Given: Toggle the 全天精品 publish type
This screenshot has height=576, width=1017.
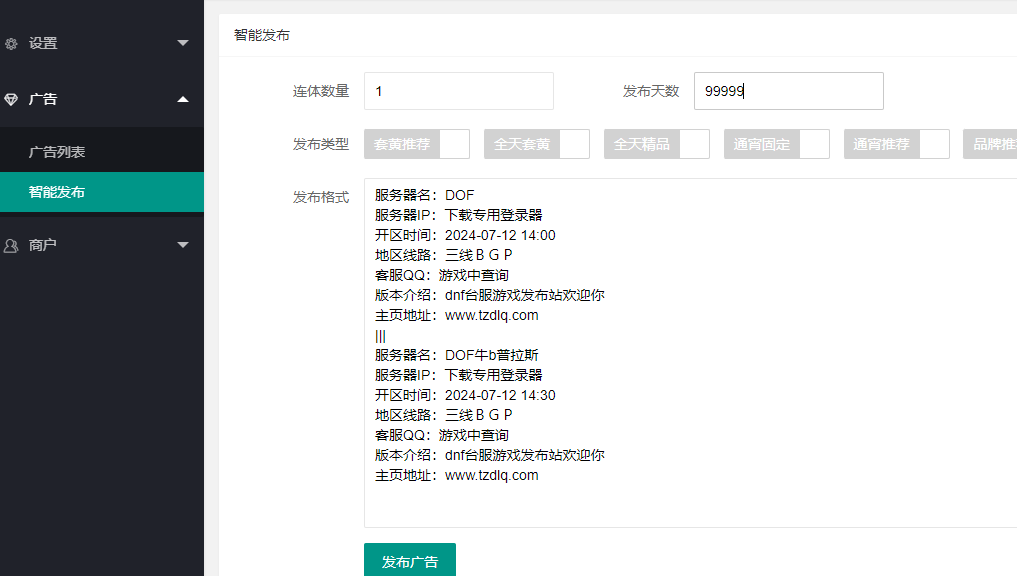Looking at the screenshot, I should point(656,144).
